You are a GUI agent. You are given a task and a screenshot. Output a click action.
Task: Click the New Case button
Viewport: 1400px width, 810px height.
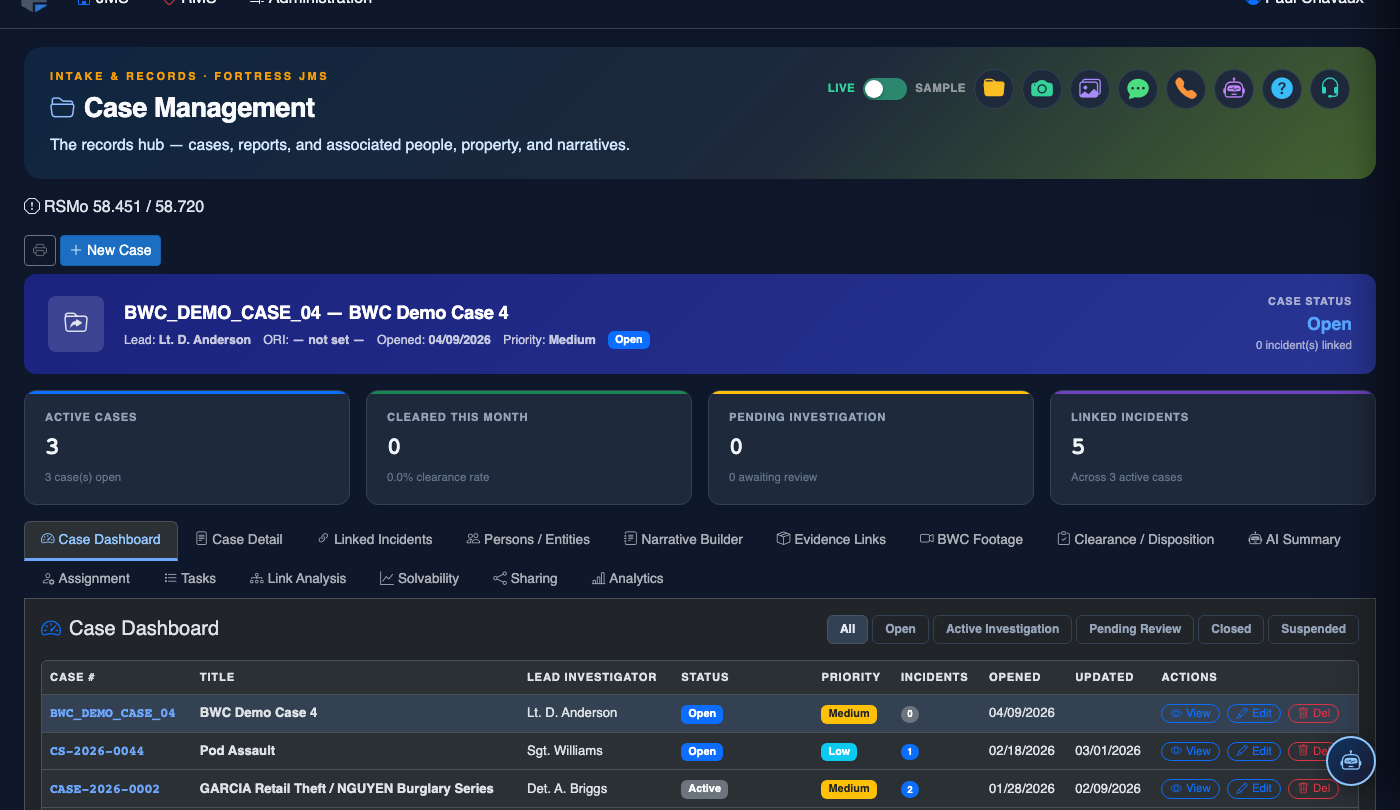(110, 250)
